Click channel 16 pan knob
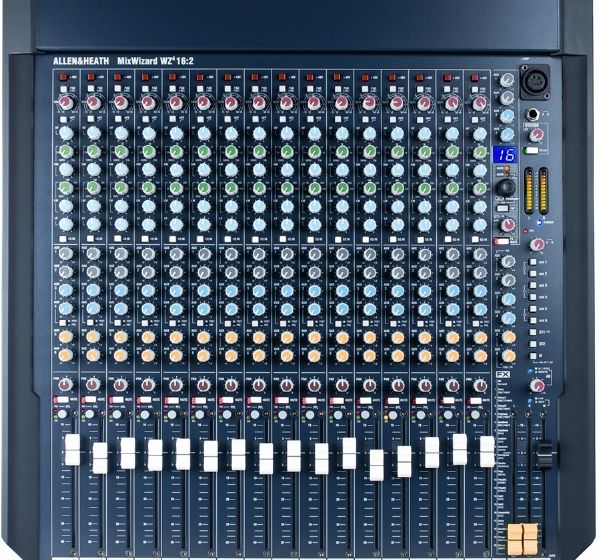 point(480,385)
